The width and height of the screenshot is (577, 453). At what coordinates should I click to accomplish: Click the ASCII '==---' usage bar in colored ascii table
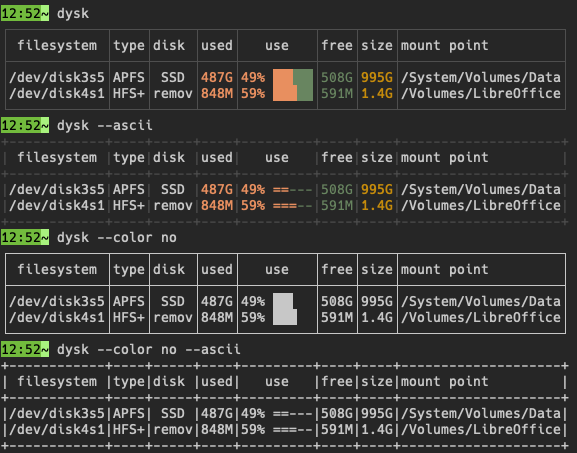point(293,190)
